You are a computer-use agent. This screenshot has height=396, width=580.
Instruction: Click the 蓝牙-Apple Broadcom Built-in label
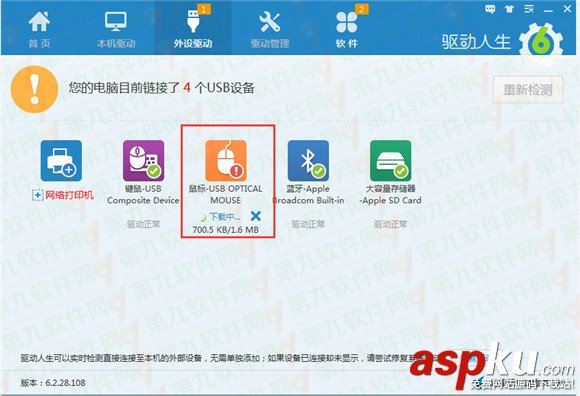pos(308,194)
